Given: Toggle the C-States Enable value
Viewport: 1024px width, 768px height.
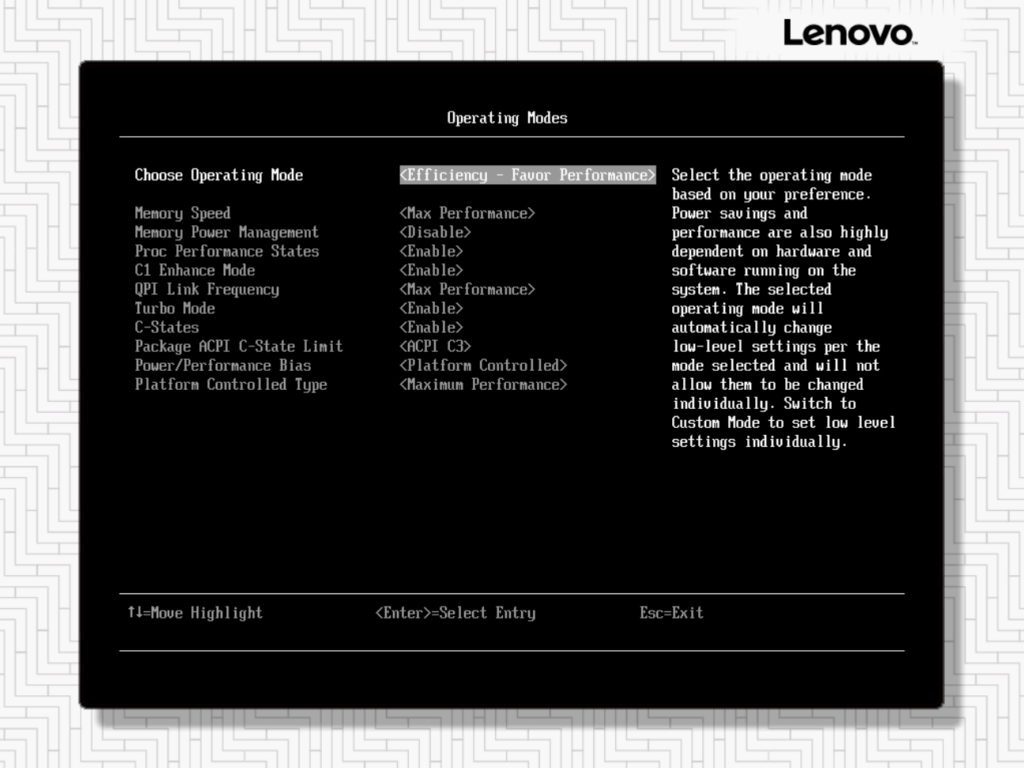Looking at the screenshot, I should click(x=431, y=327).
